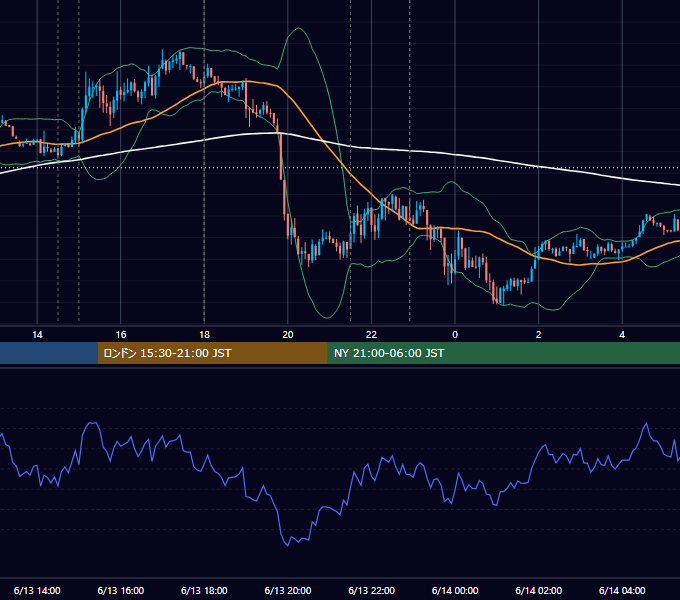
Task: Click the hour label 16 on time axis
Action: pyautogui.click(x=121, y=335)
